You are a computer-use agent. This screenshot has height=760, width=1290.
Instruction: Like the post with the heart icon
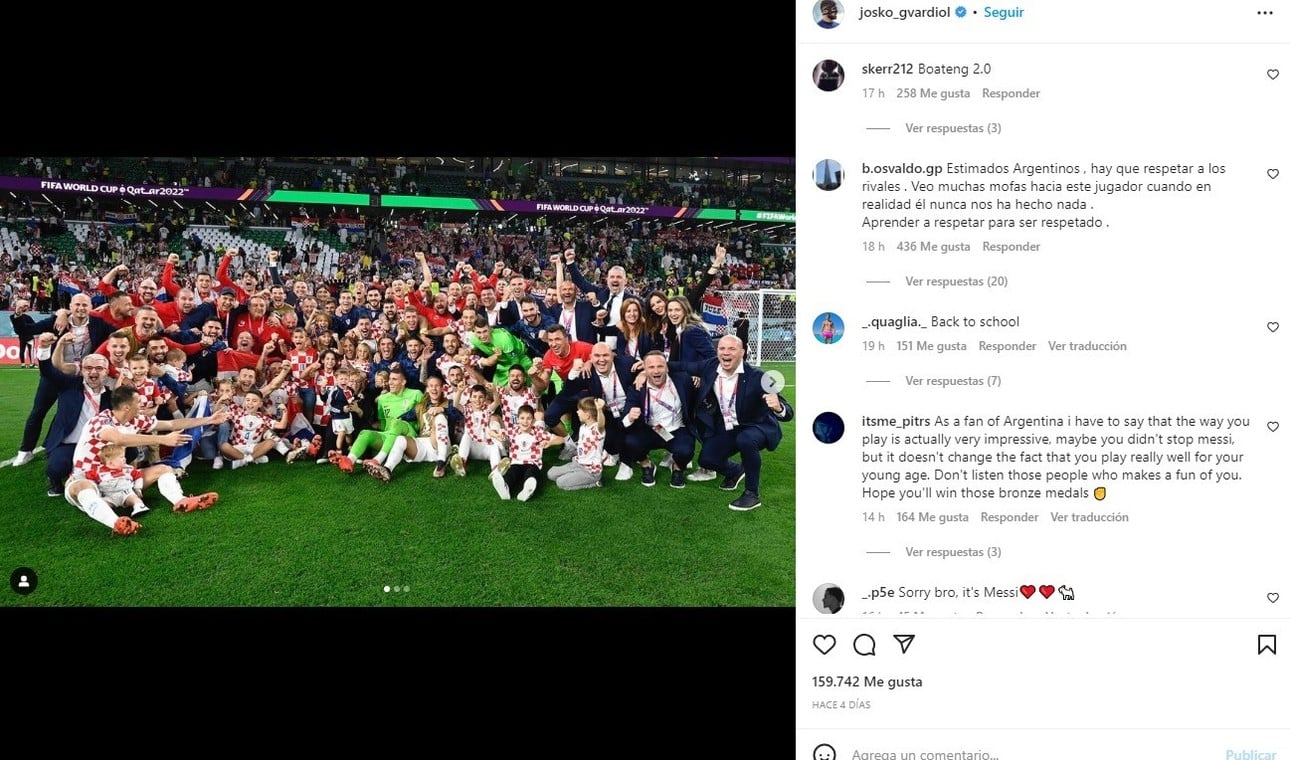click(824, 645)
